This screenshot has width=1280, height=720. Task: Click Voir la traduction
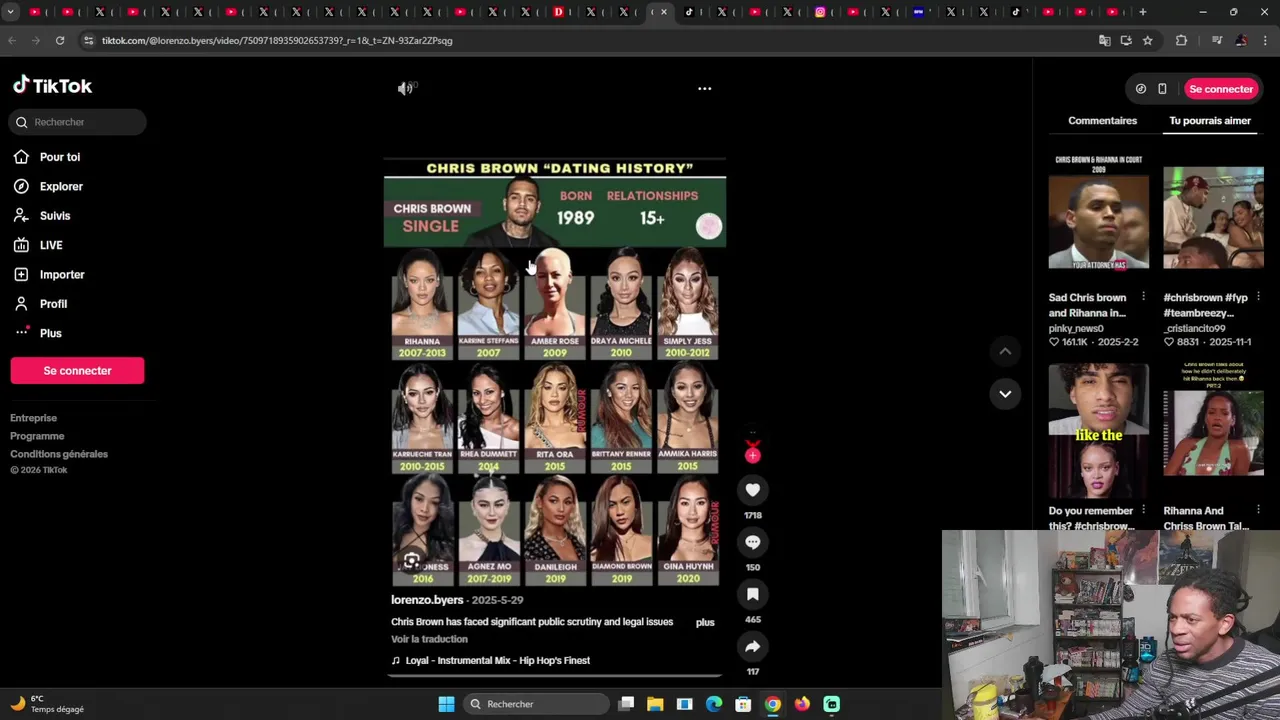[429, 639]
